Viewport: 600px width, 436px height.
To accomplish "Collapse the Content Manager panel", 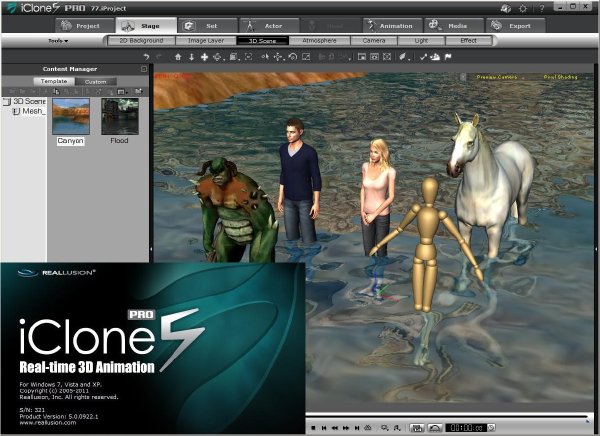I will [x=144, y=69].
